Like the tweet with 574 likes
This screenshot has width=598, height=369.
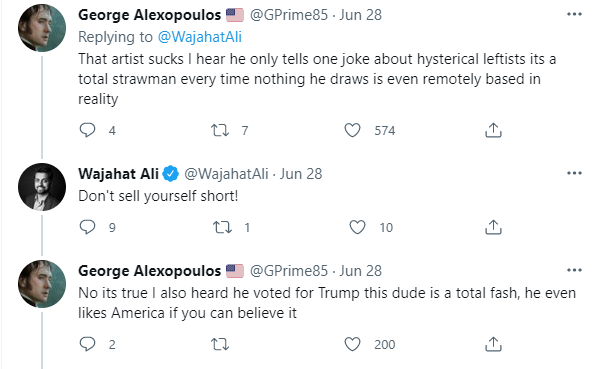352,130
